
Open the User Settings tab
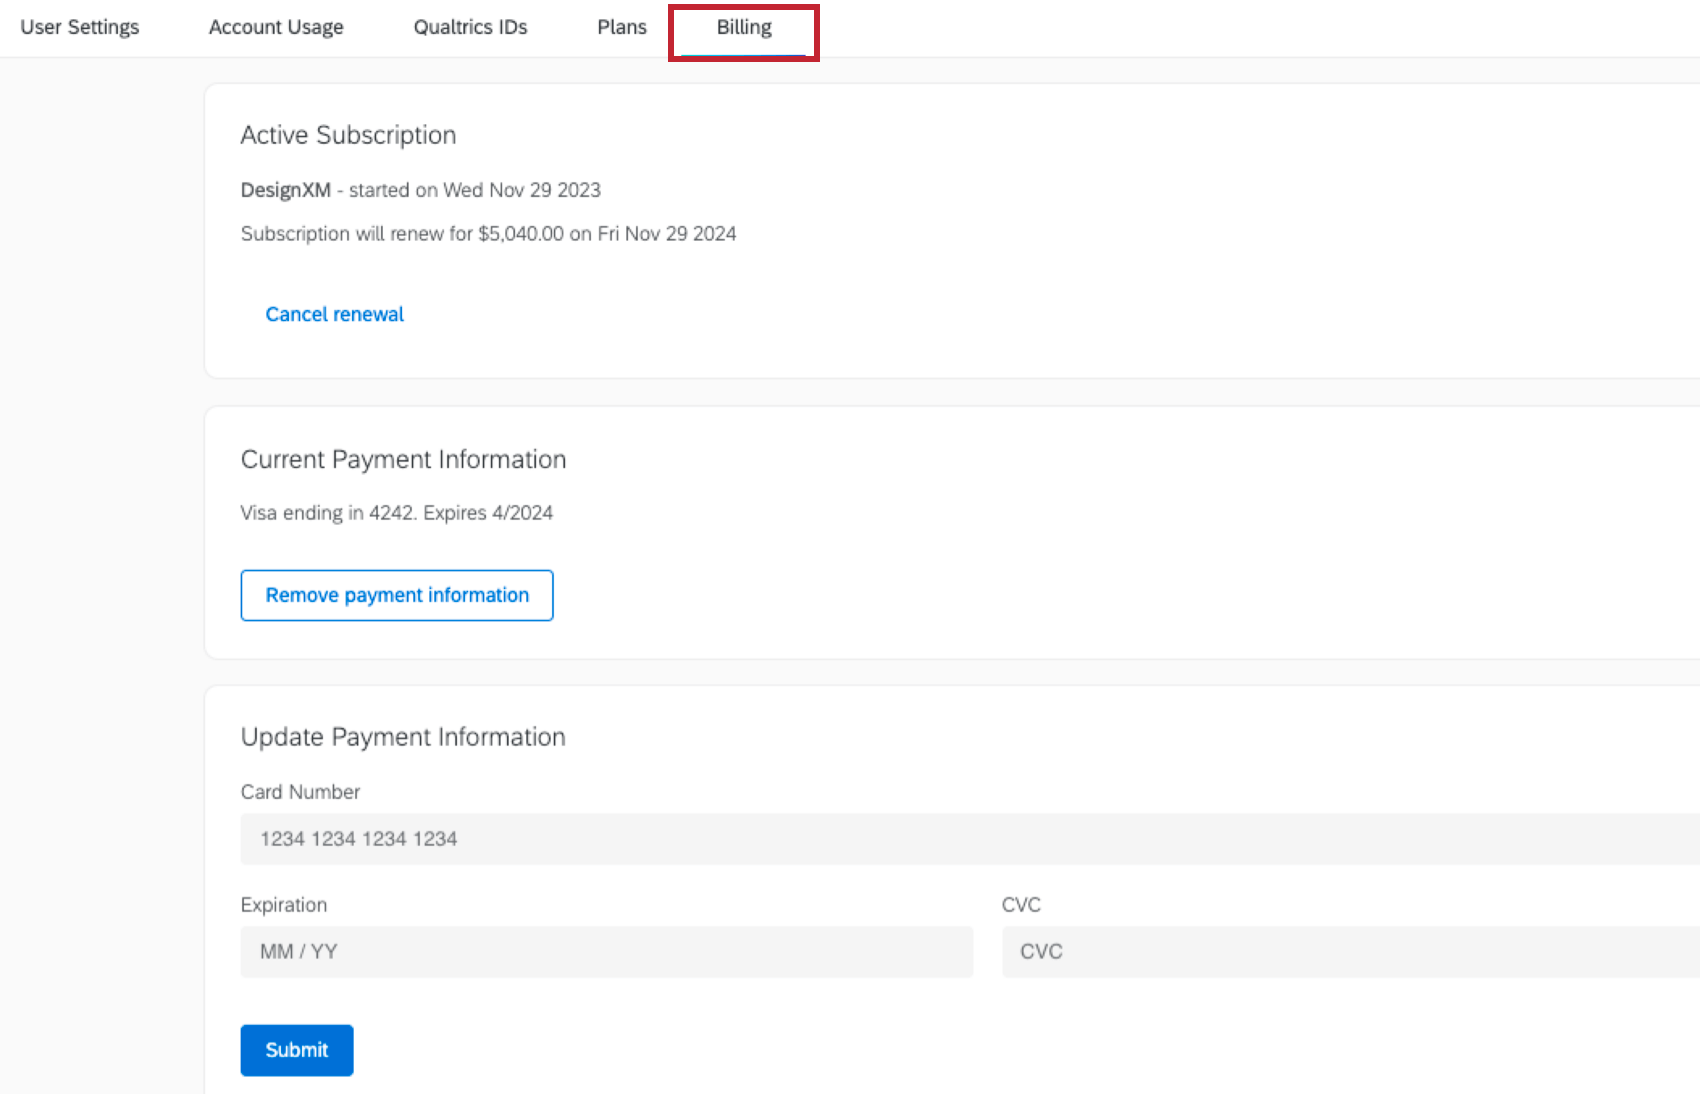click(x=80, y=27)
